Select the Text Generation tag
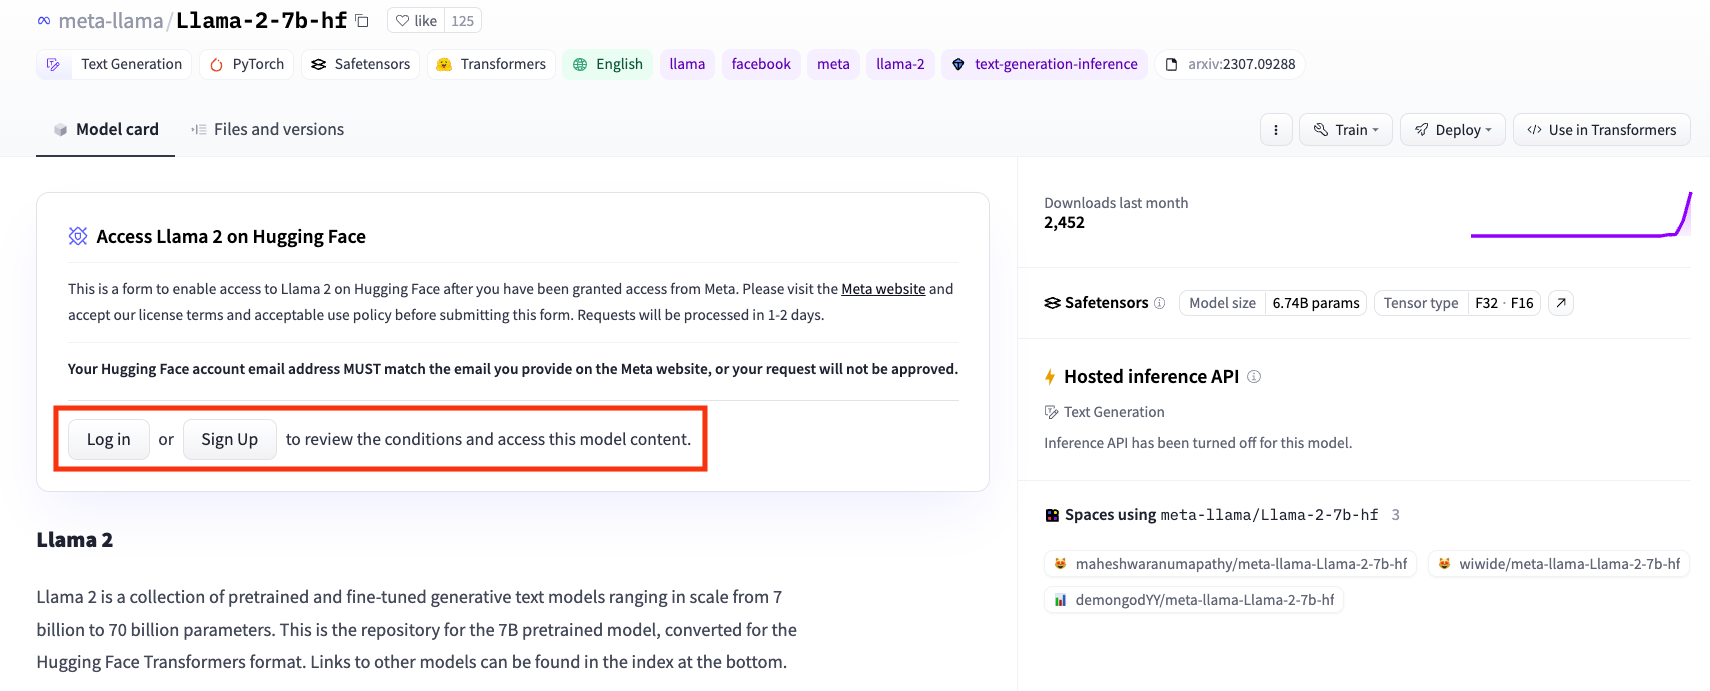Image resolution: width=1710 pixels, height=691 pixels. pos(114,64)
